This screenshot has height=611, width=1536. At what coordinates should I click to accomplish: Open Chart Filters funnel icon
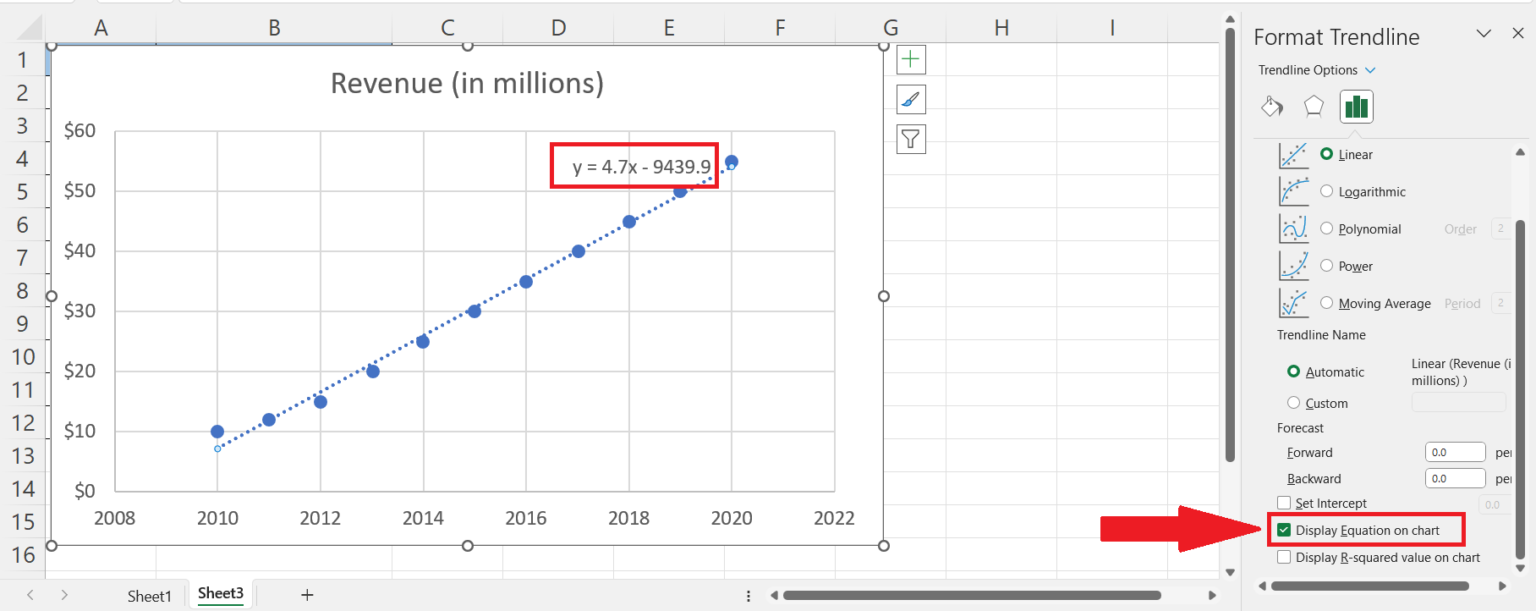pyautogui.click(x=910, y=139)
